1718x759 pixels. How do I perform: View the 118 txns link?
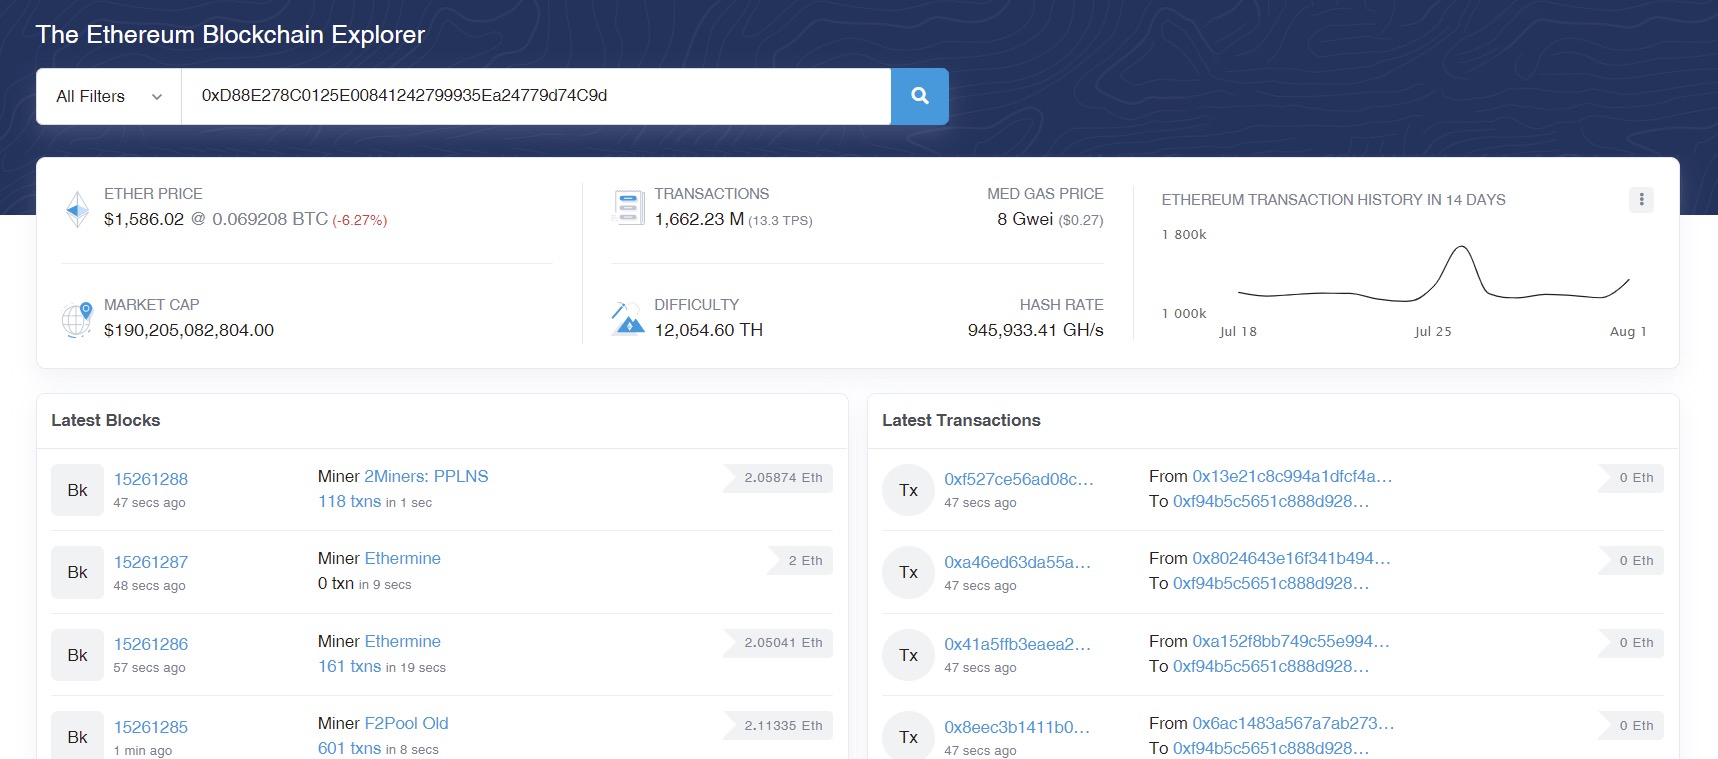coord(349,501)
